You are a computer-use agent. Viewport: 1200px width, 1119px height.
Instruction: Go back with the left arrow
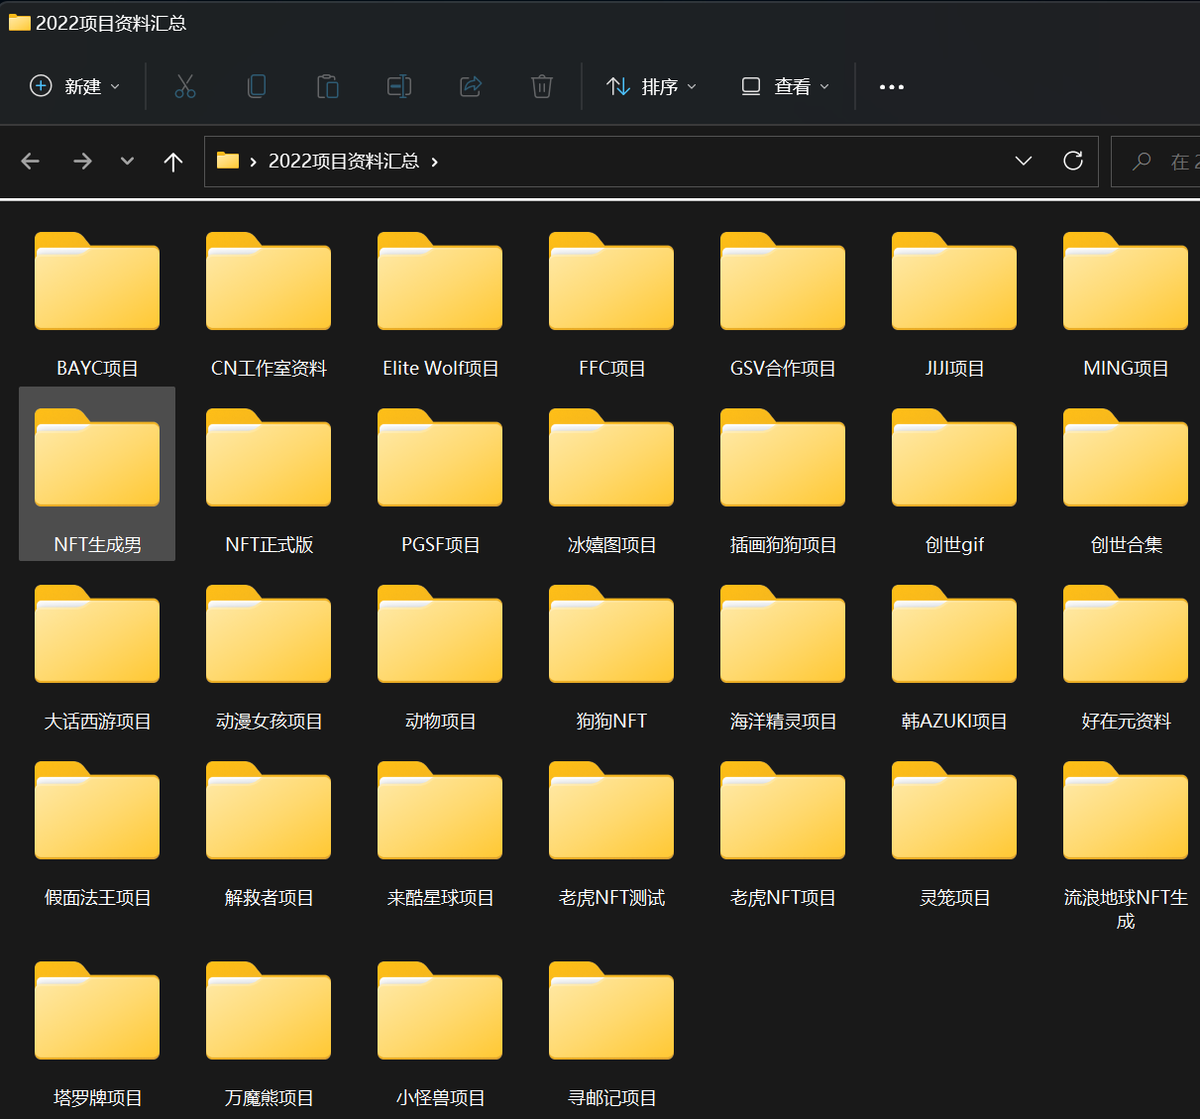click(x=30, y=161)
